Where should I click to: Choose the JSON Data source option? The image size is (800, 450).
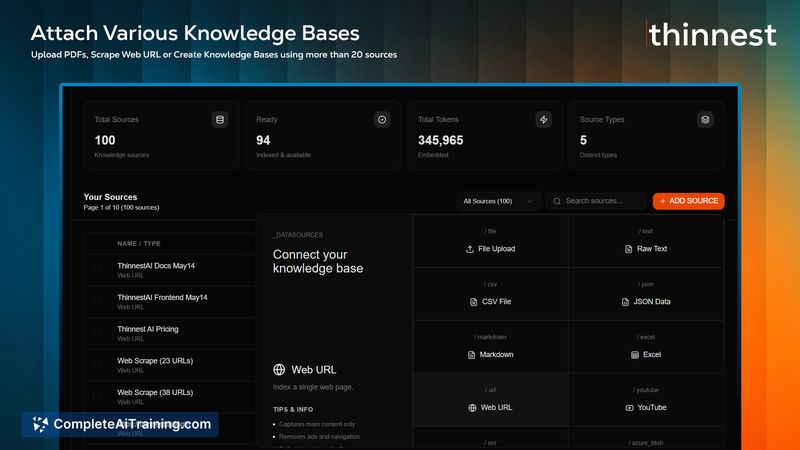(646, 294)
